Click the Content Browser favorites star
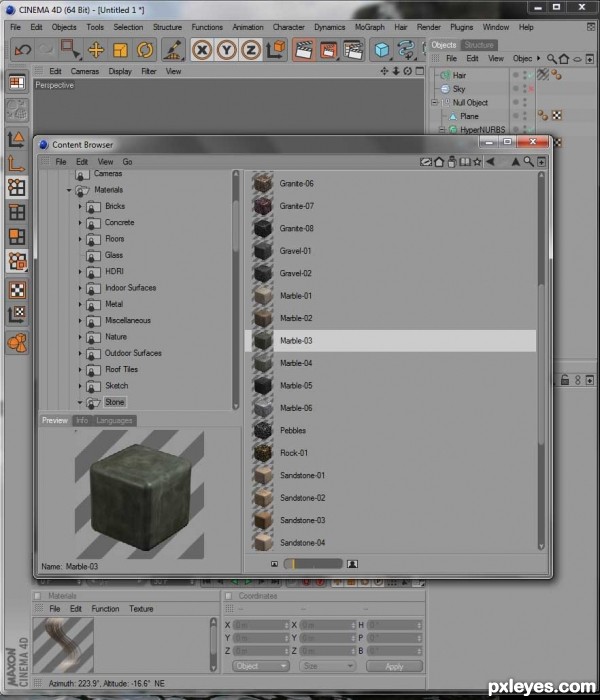 coord(477,162)
